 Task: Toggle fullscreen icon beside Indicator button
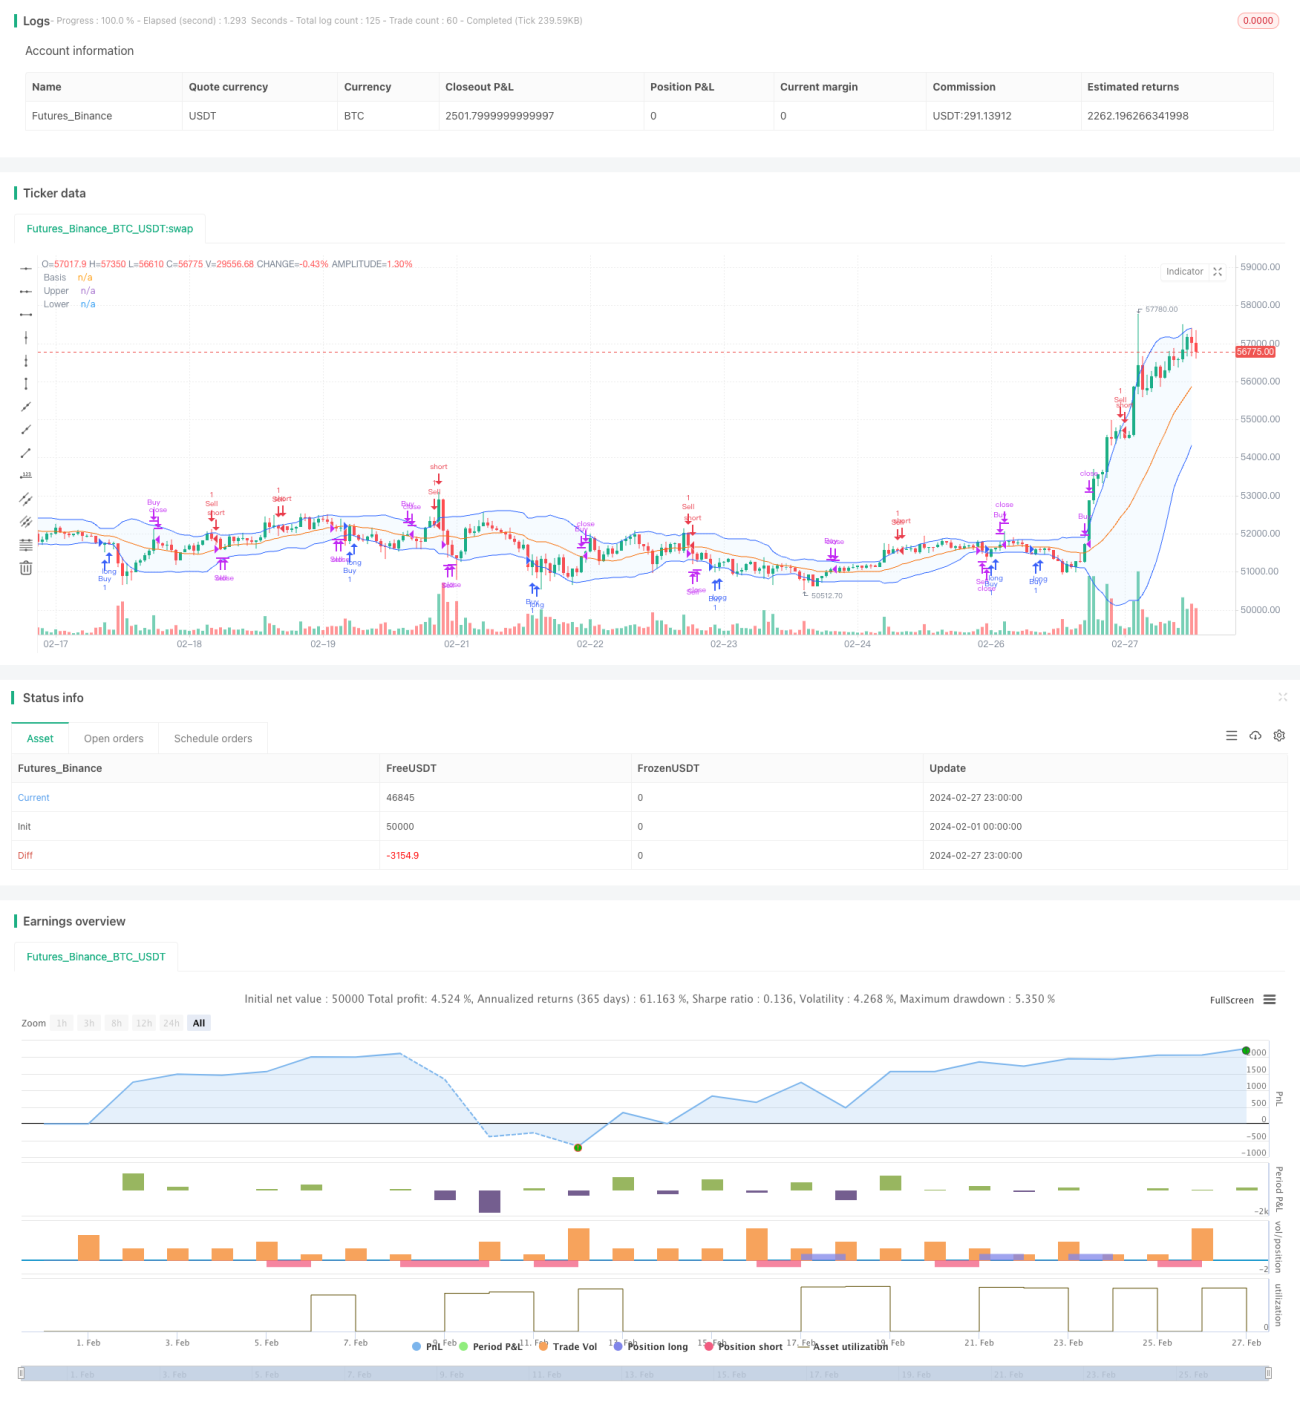pyautogui.click(x=1217, y=272)
